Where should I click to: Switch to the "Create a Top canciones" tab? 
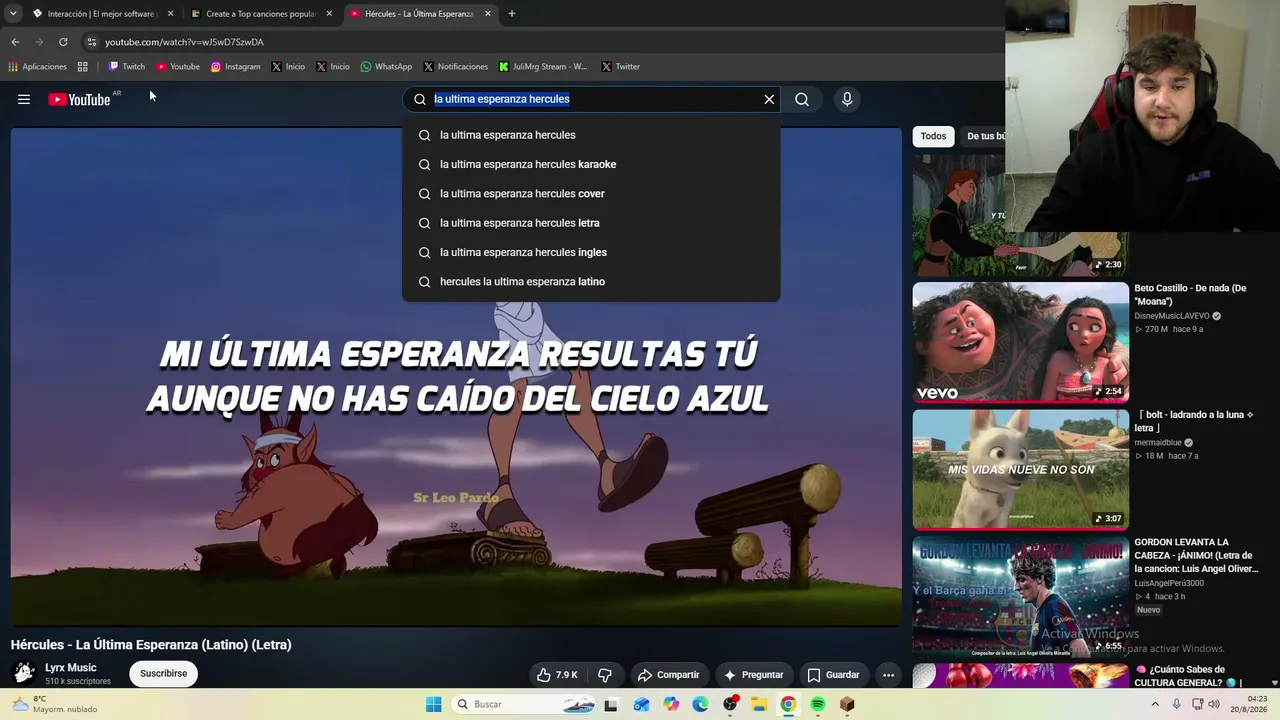pyautogui.click(x=260, y=14)
